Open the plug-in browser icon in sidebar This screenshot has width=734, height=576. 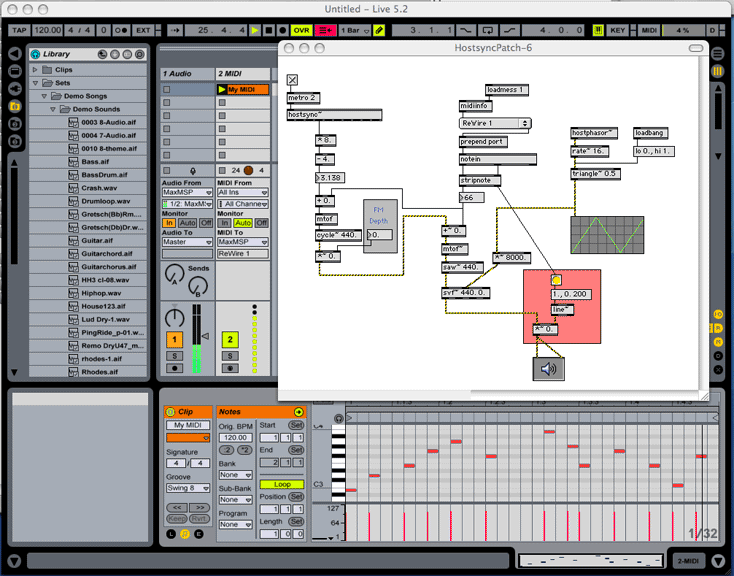15,89
